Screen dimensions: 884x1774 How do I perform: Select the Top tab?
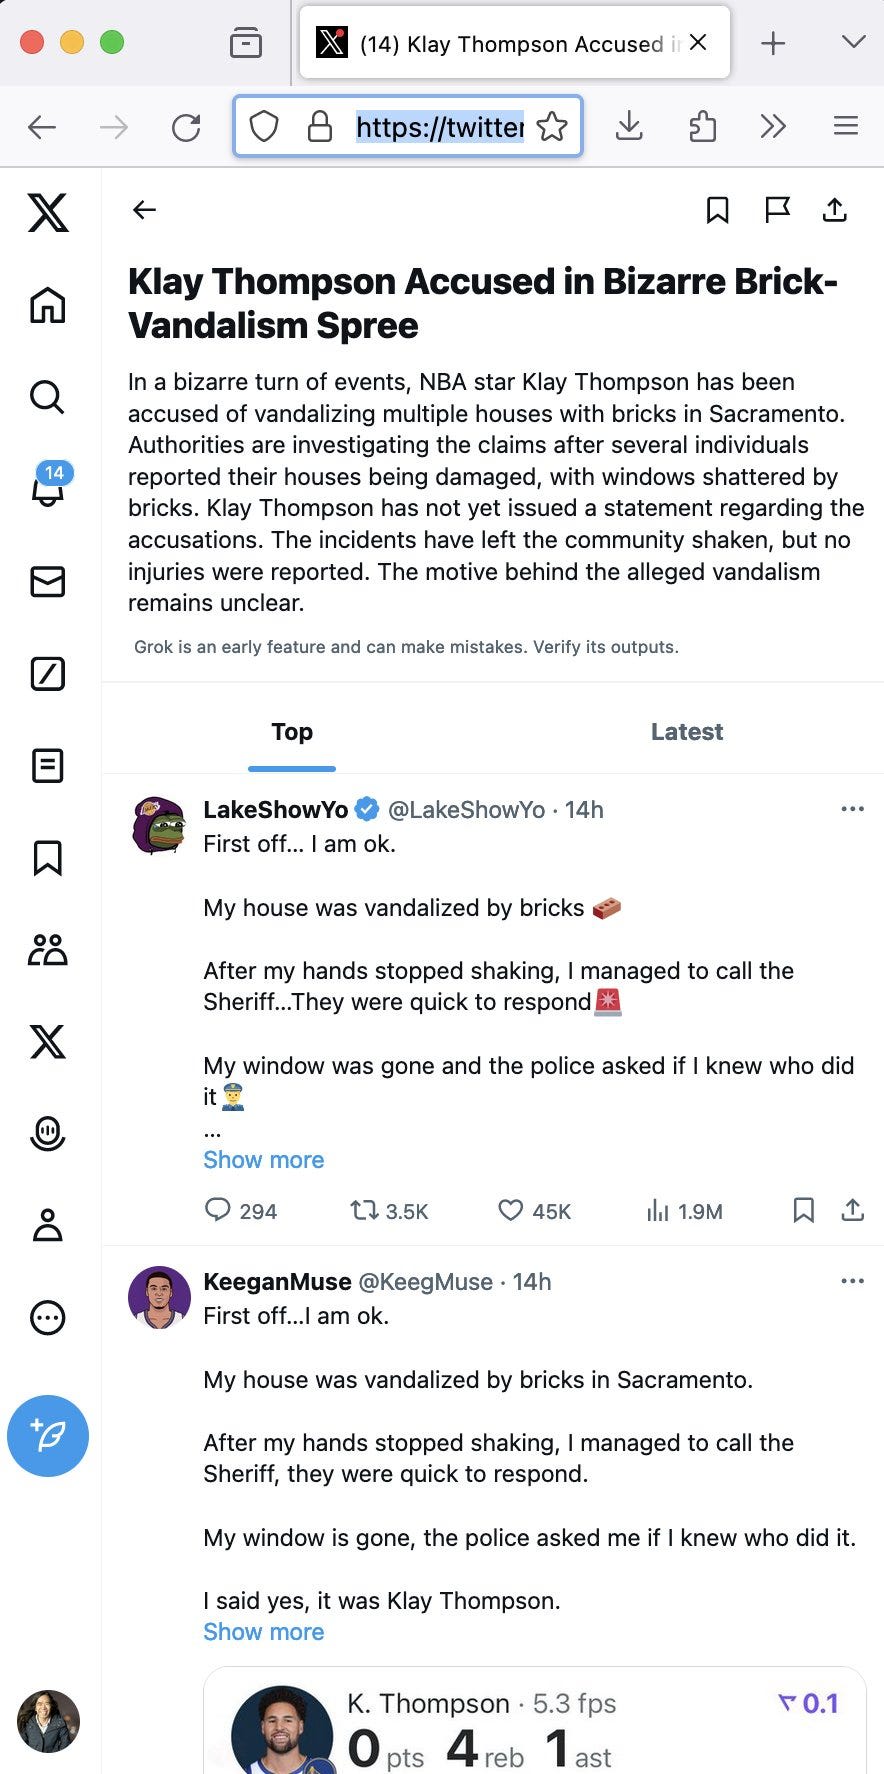point(292,732)
